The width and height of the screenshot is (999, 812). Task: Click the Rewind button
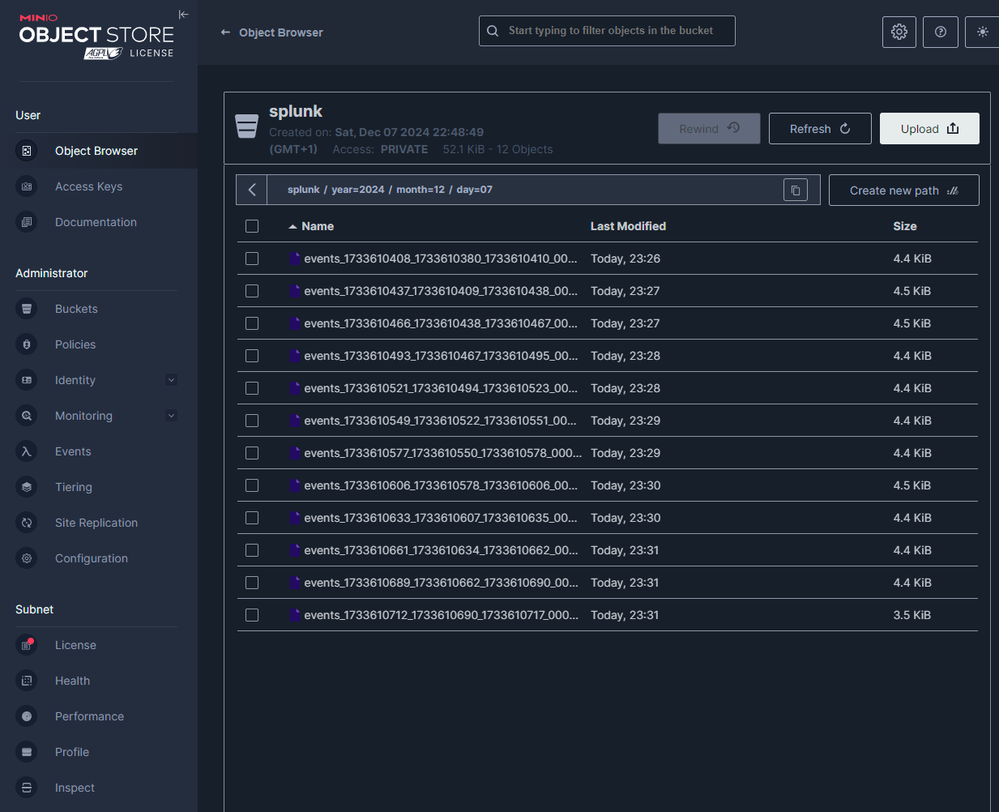tap(709, 129)
